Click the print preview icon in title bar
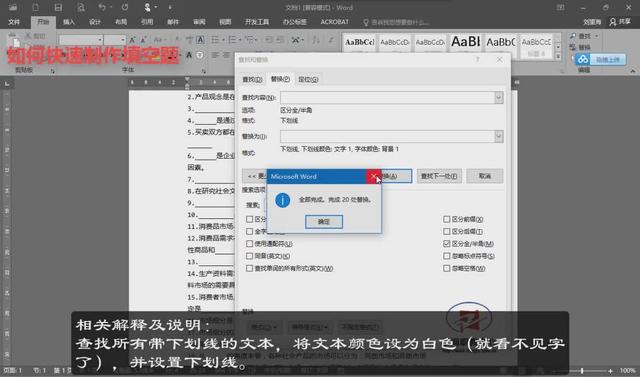640x377 pixels. pyautogui.click(x=81, y=7)
